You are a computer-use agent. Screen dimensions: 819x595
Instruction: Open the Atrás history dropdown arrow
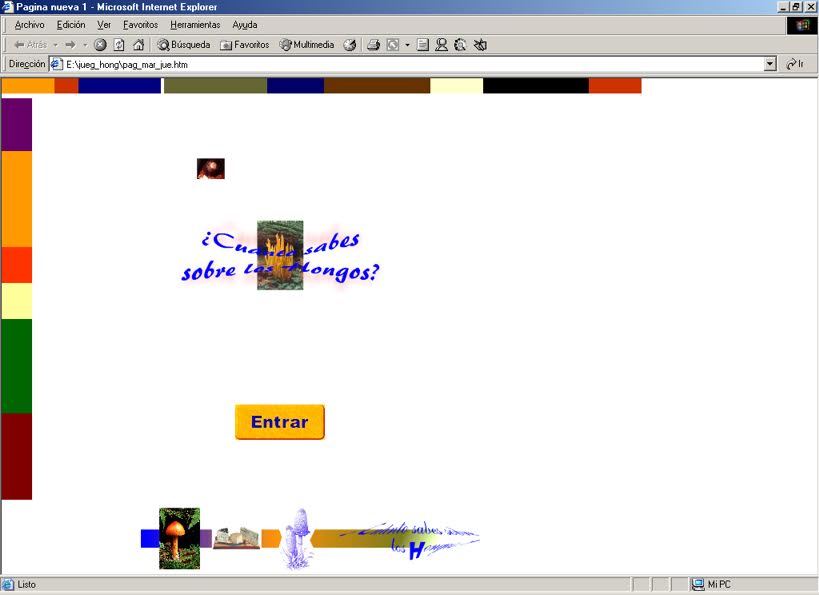click(55, 45)
